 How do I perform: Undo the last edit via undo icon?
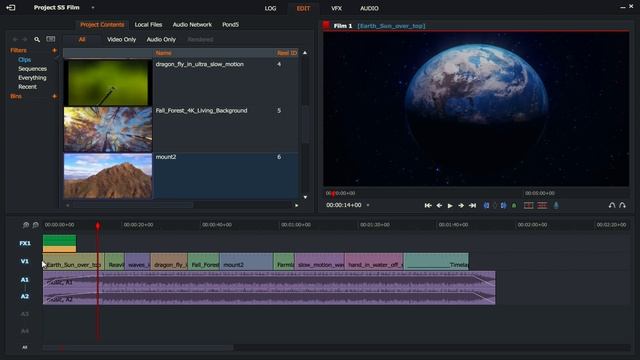tap(611, 205)
